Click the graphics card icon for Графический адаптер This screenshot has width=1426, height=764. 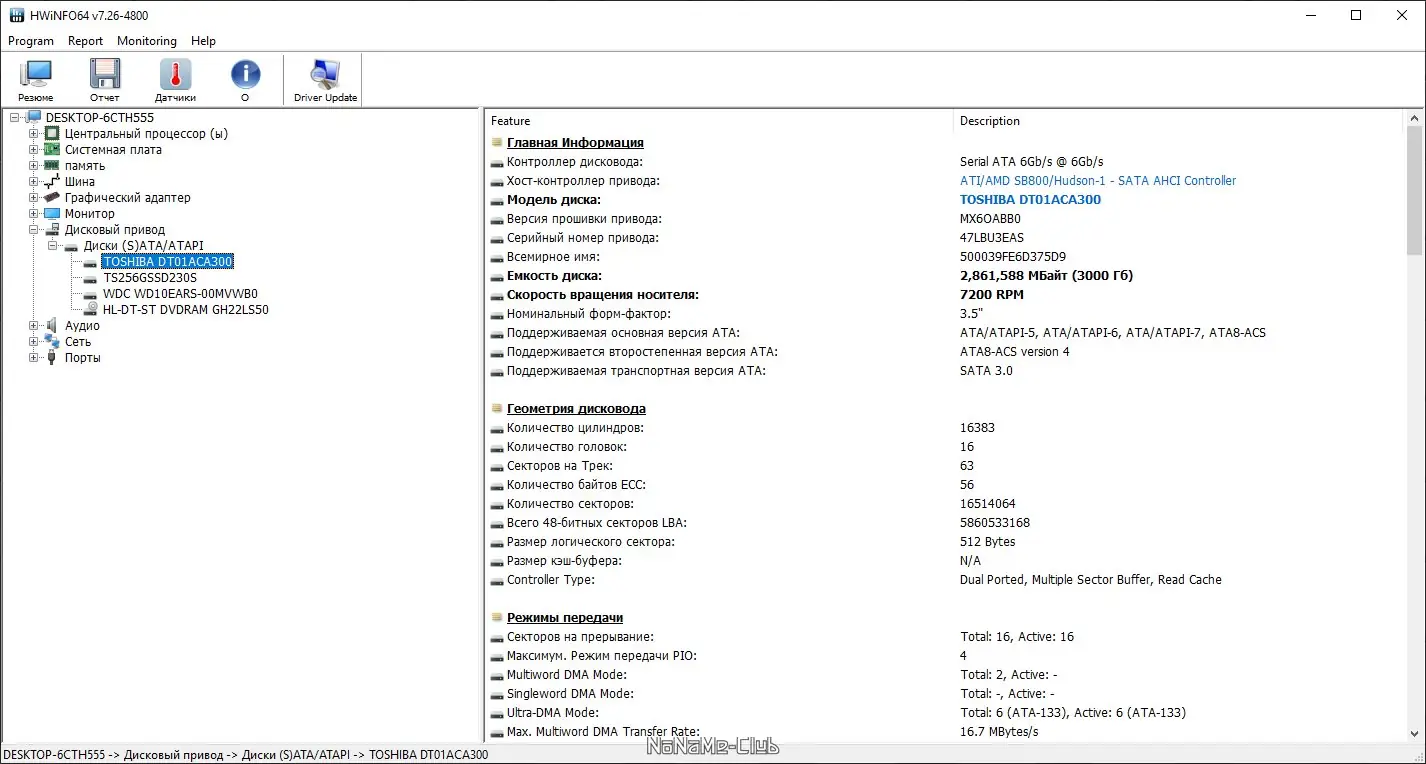[x=52, y=198]
